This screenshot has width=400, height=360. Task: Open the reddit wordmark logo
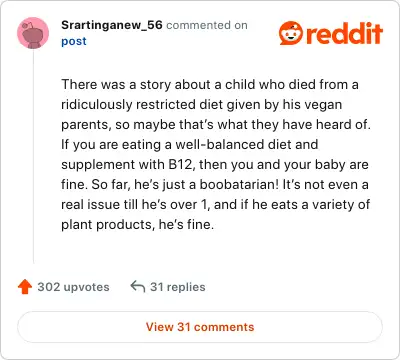click(x=344, y=33)
